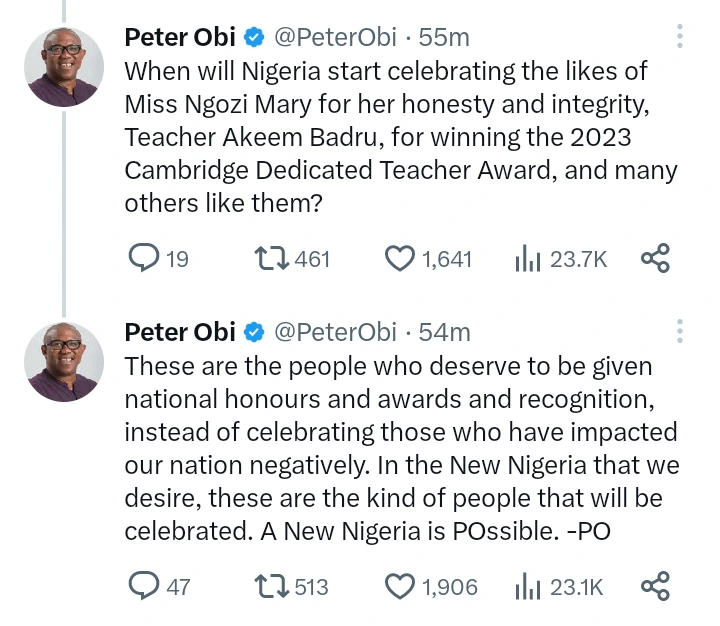View analytics for the 23.7K views tweet
The image size is (720, 626).
pos(527,259)
